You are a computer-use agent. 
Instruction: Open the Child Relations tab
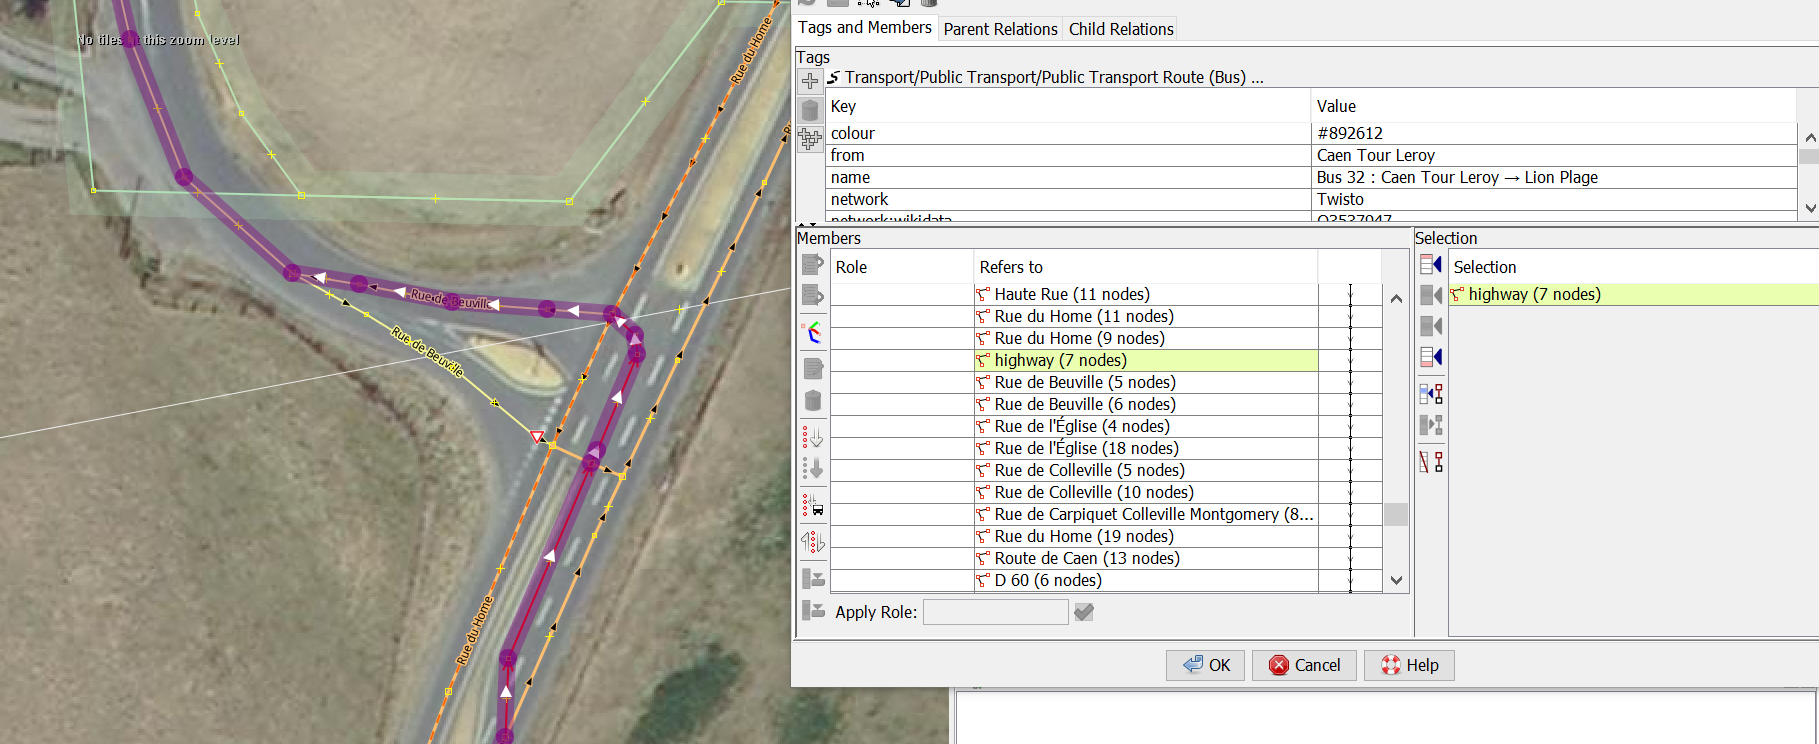pos(1121,29)
